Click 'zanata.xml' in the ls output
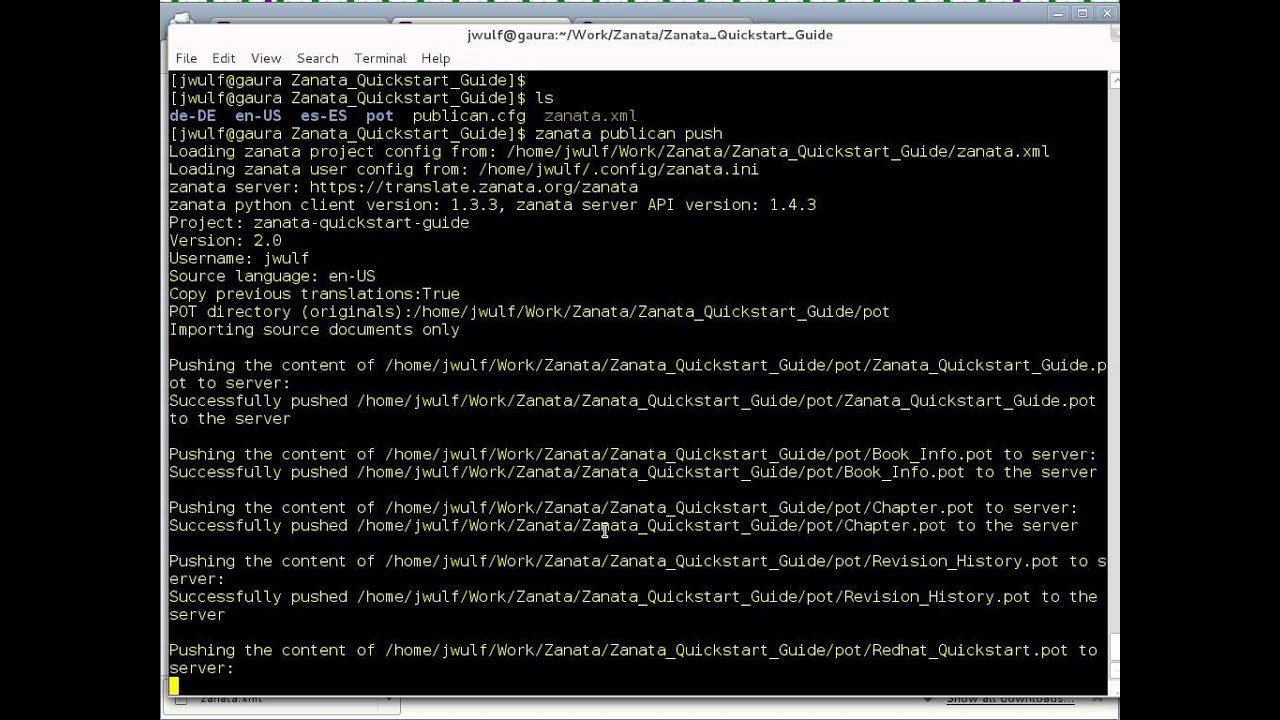Image resolution: width=1280 pixels, height=720 pixels. (590, 116)
